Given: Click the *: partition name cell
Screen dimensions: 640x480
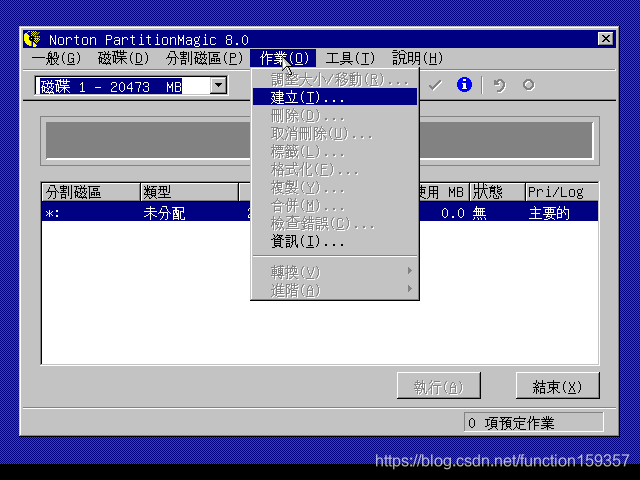Looking at the screenshot, I should [52, 213].
